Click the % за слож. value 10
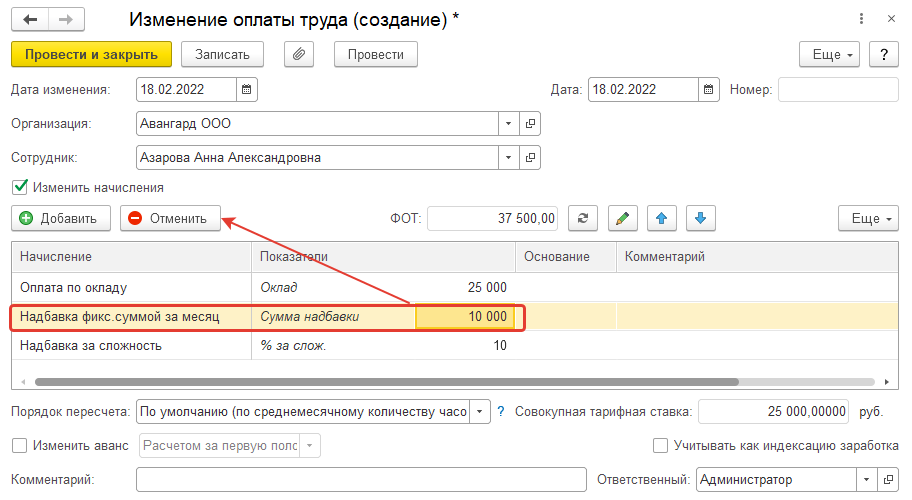The width and height of the screenshot is (912, 500). point(500,345)
